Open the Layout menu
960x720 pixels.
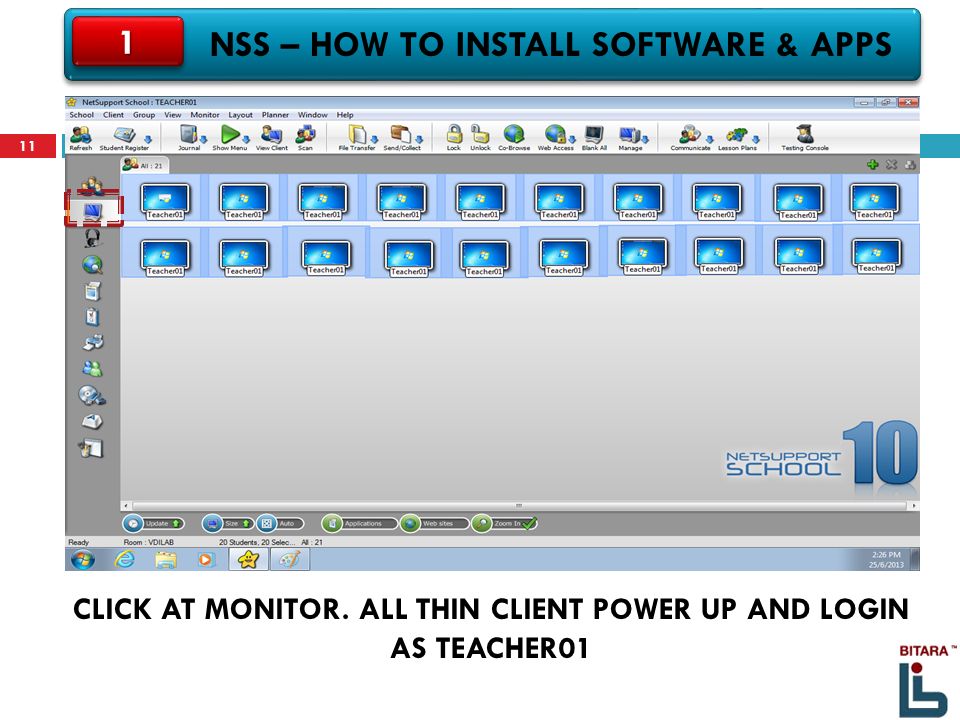240,114
